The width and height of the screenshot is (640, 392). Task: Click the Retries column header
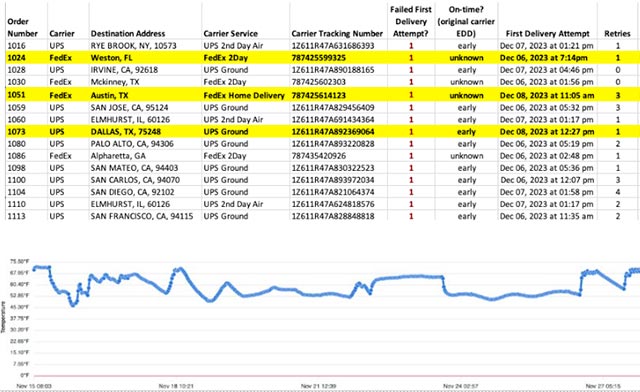click(x=618, y=33)
